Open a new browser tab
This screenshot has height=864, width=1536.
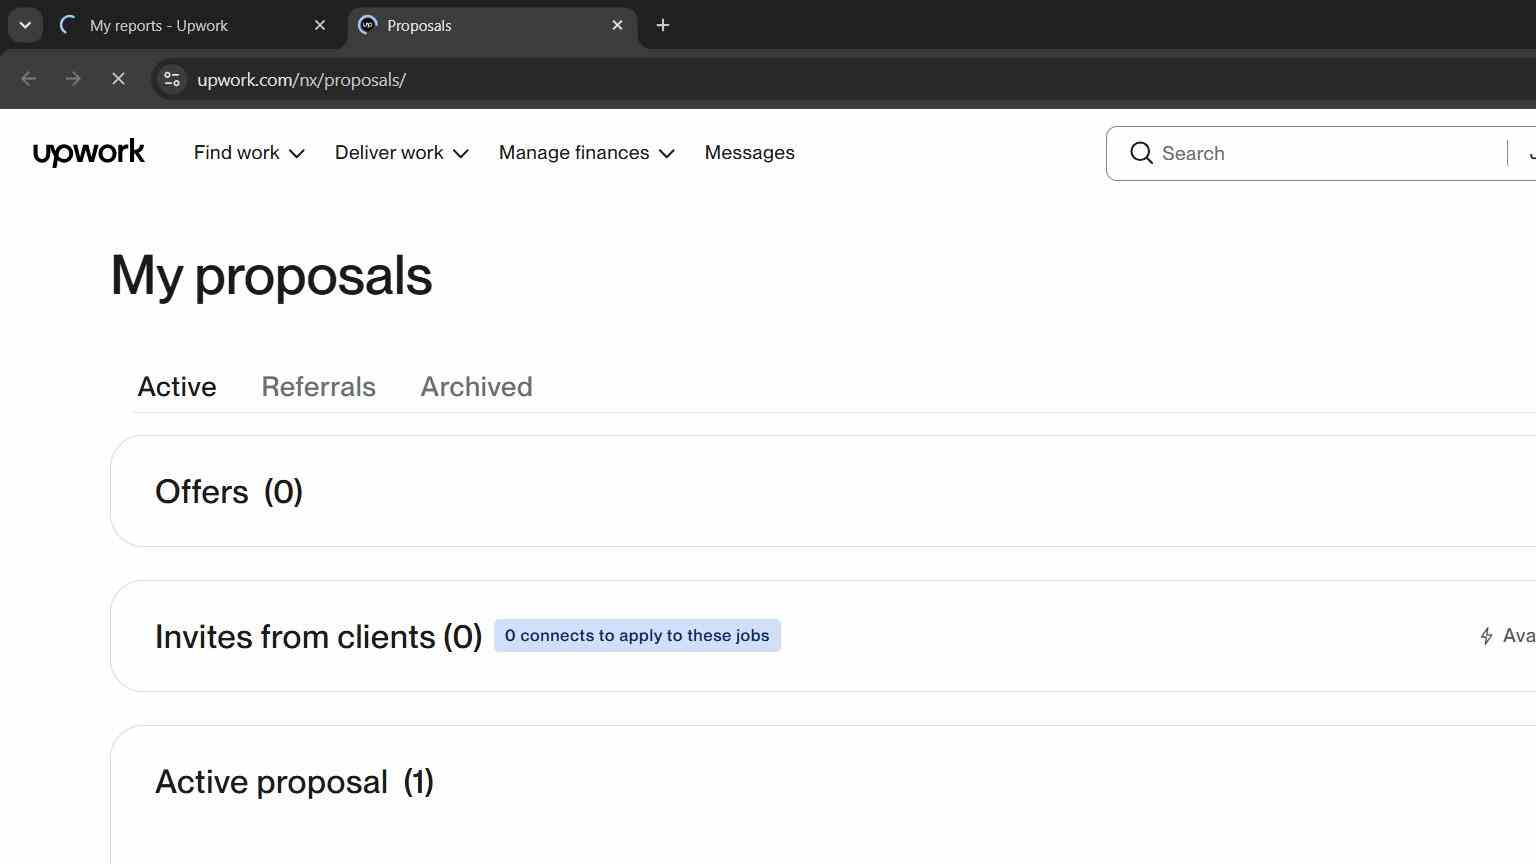click(663, 25)
